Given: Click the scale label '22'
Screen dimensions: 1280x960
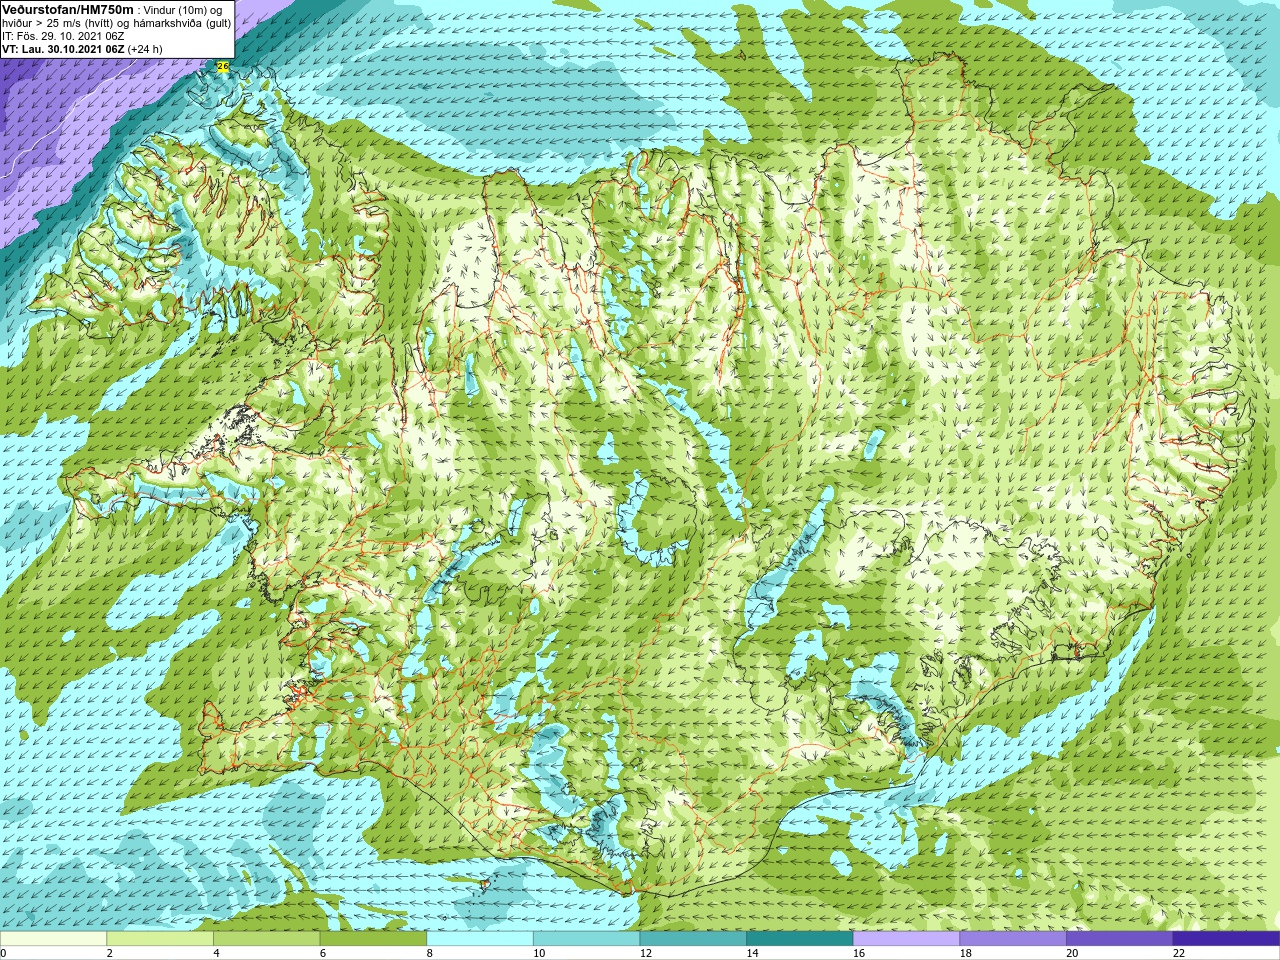Looking at the screenshot, I should pos(1179,953).
